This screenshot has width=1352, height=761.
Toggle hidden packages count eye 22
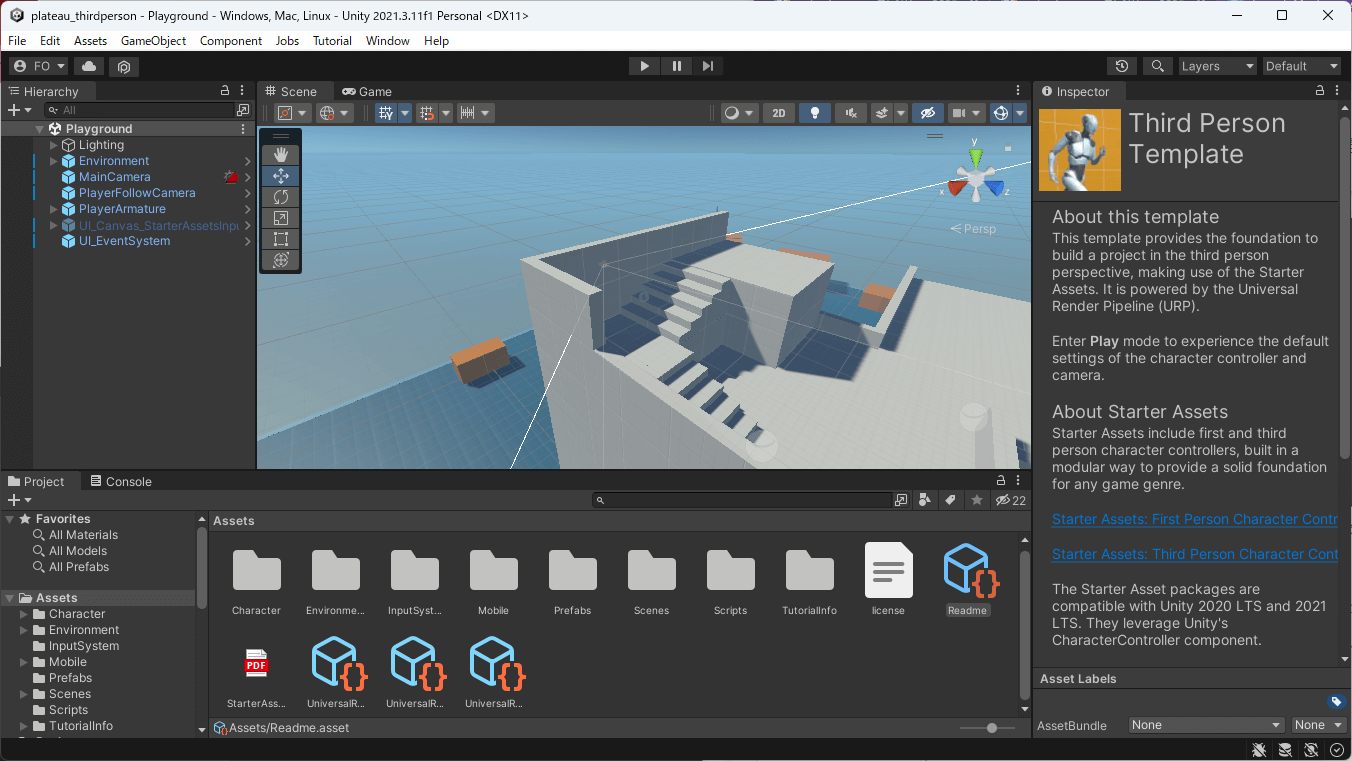1011,500
